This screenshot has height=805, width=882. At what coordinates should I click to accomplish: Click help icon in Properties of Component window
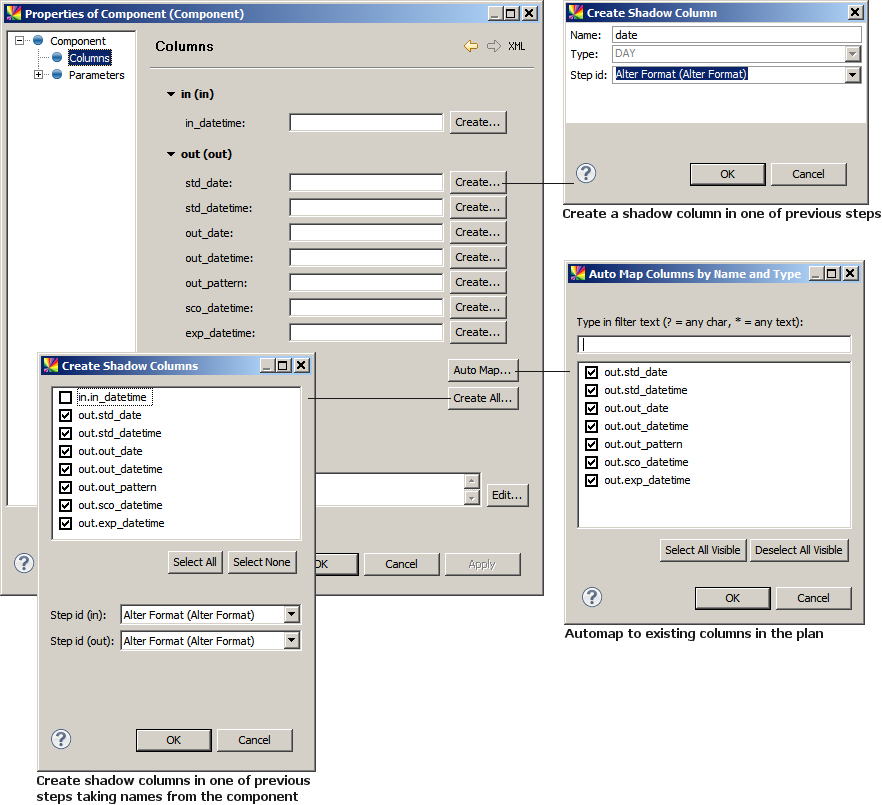point(24,563)
